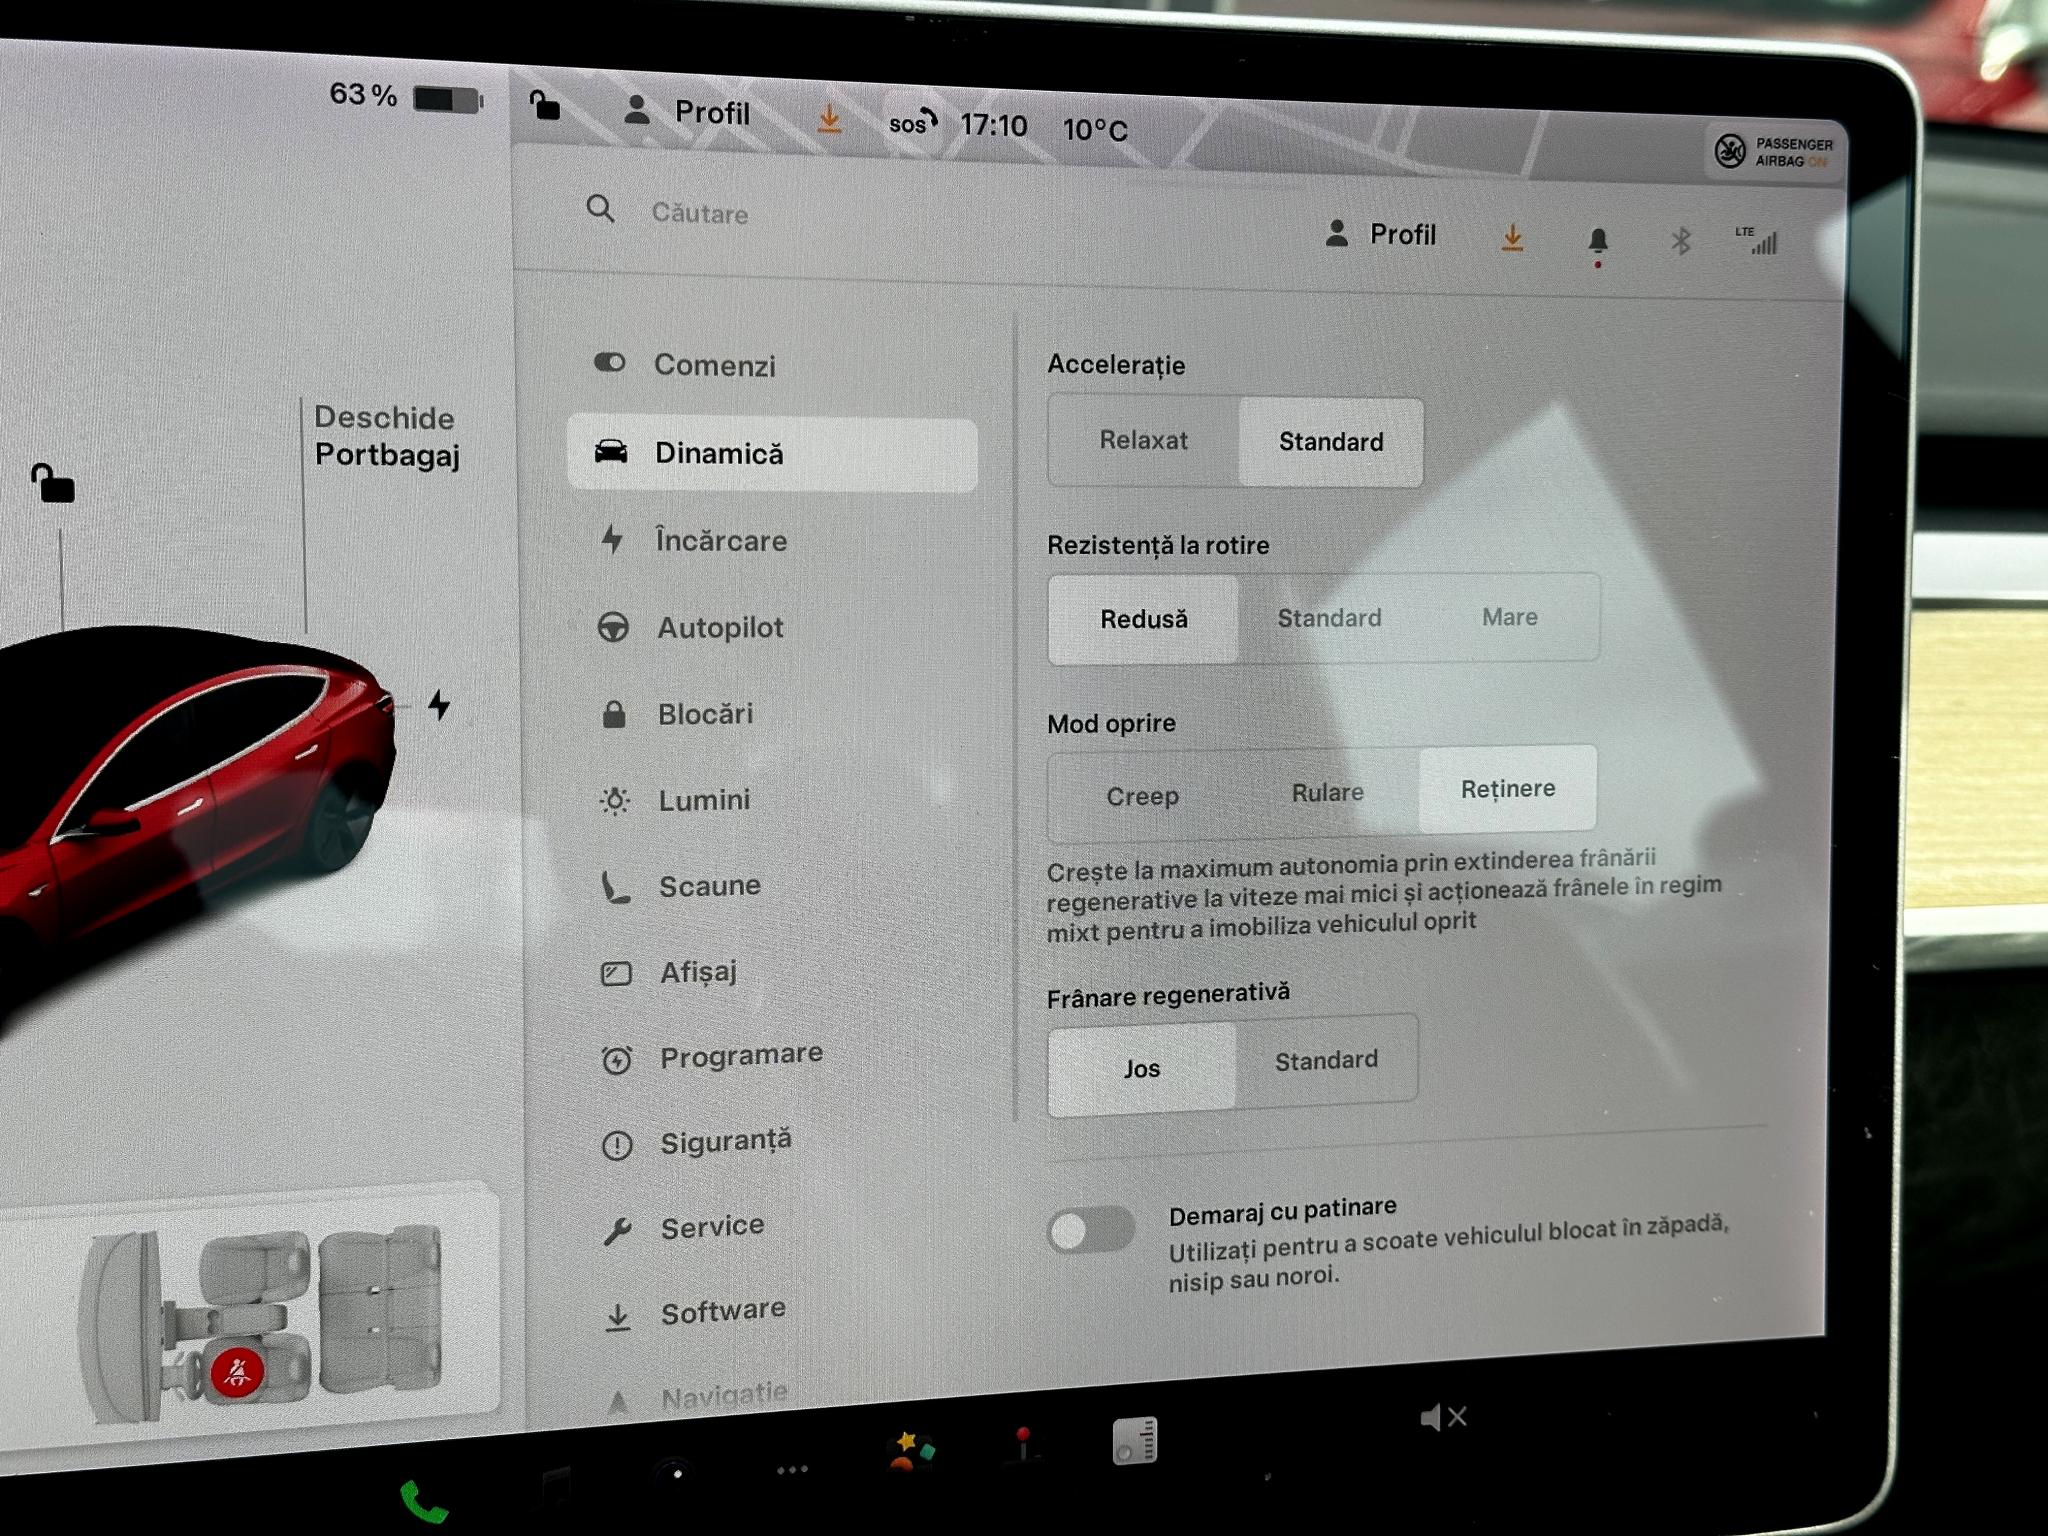Viewport: 2048px width, 1536px height.
Task: Tap the car unlock padlock icon
Action: click(52, 482)
